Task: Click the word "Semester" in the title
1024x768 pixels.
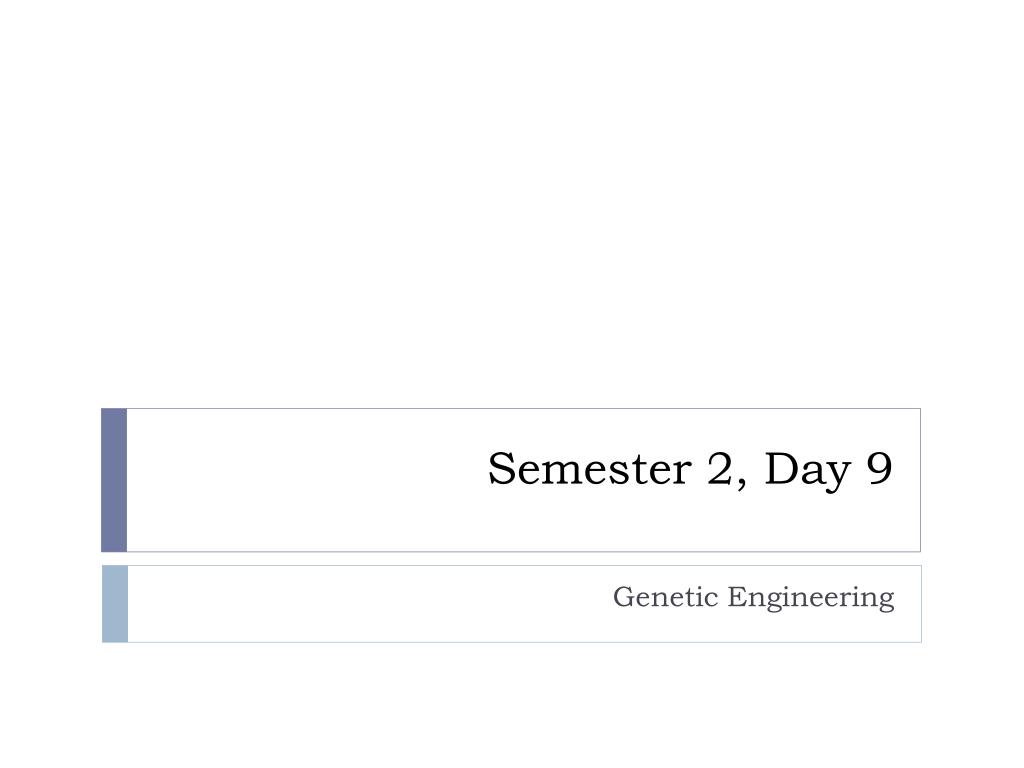Action: click(x=590, y=468)
